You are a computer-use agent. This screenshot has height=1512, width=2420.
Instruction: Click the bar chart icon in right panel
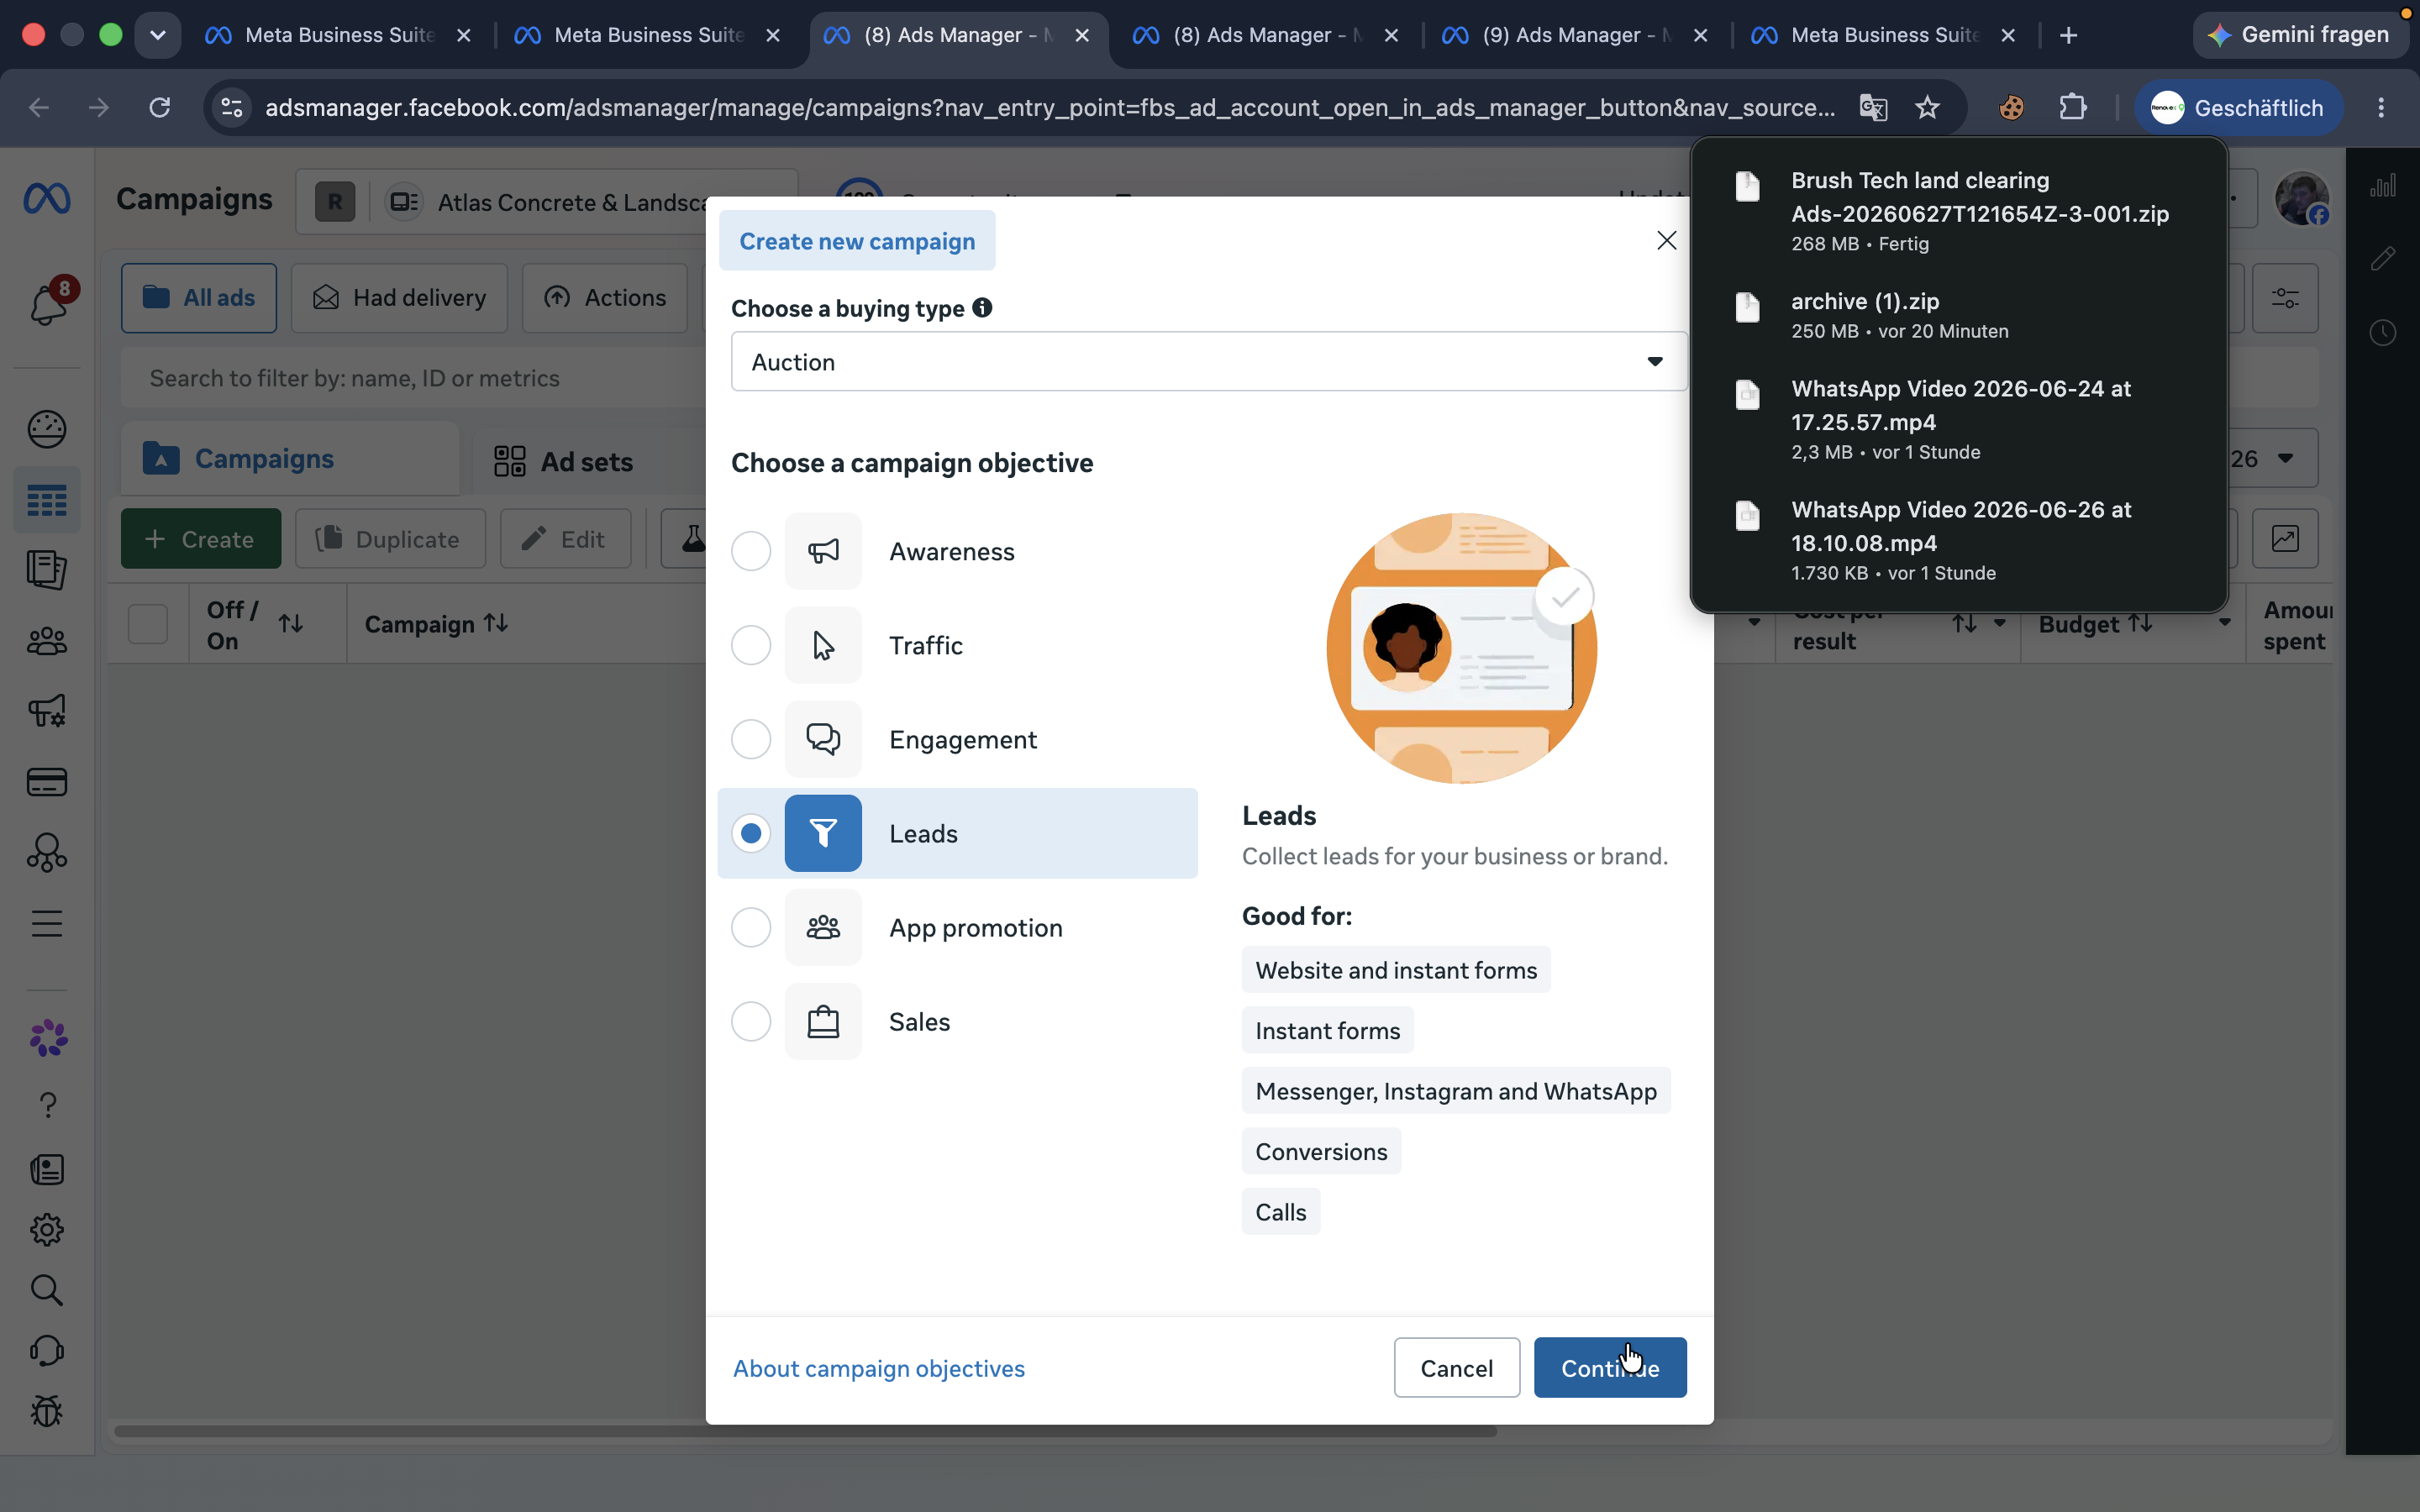click(x=2383, y=186)
